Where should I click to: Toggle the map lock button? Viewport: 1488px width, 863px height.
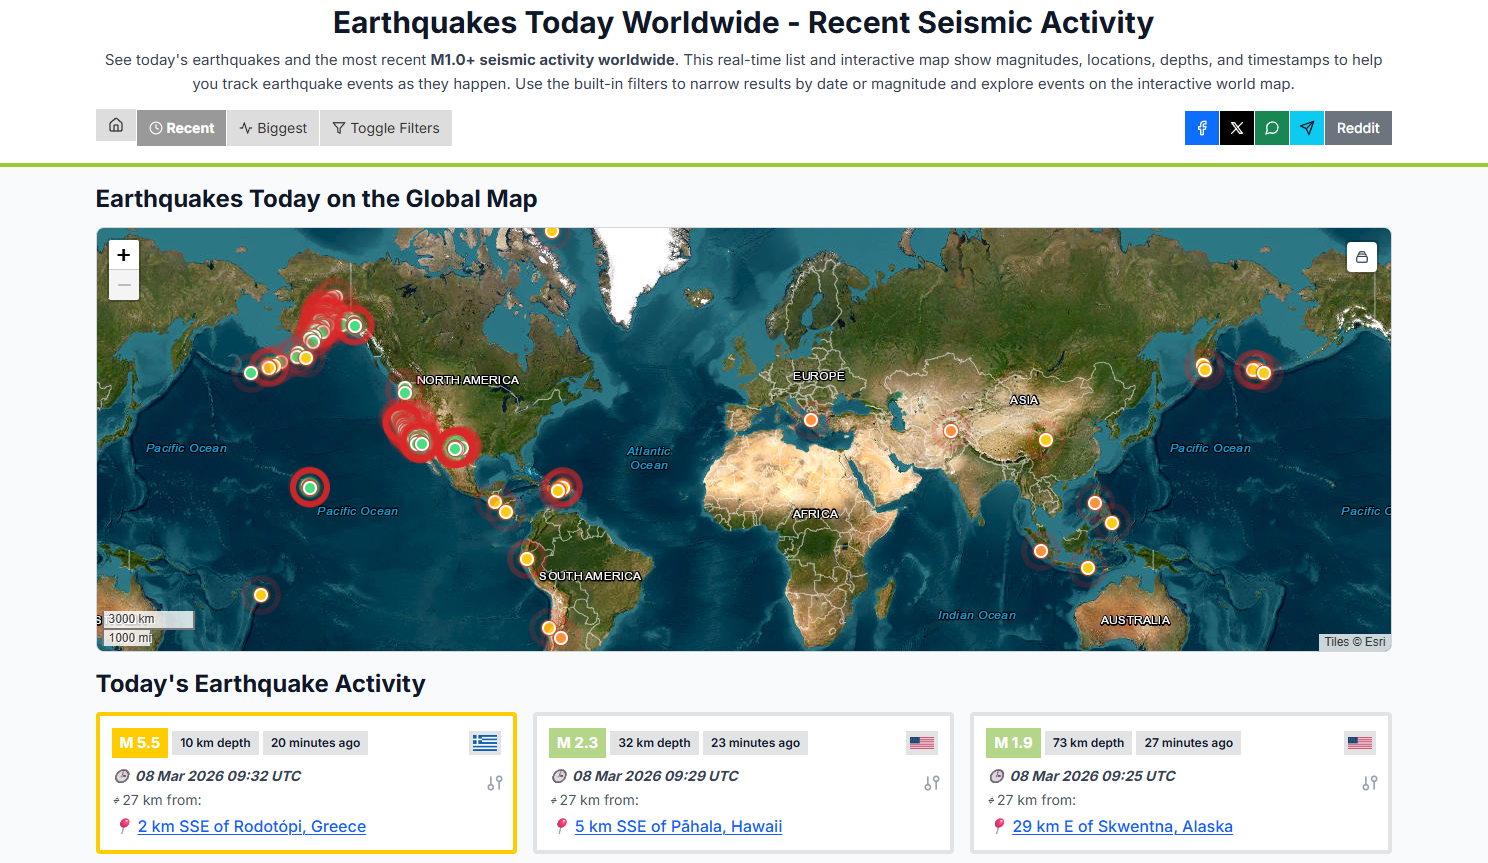(1361, 257)
